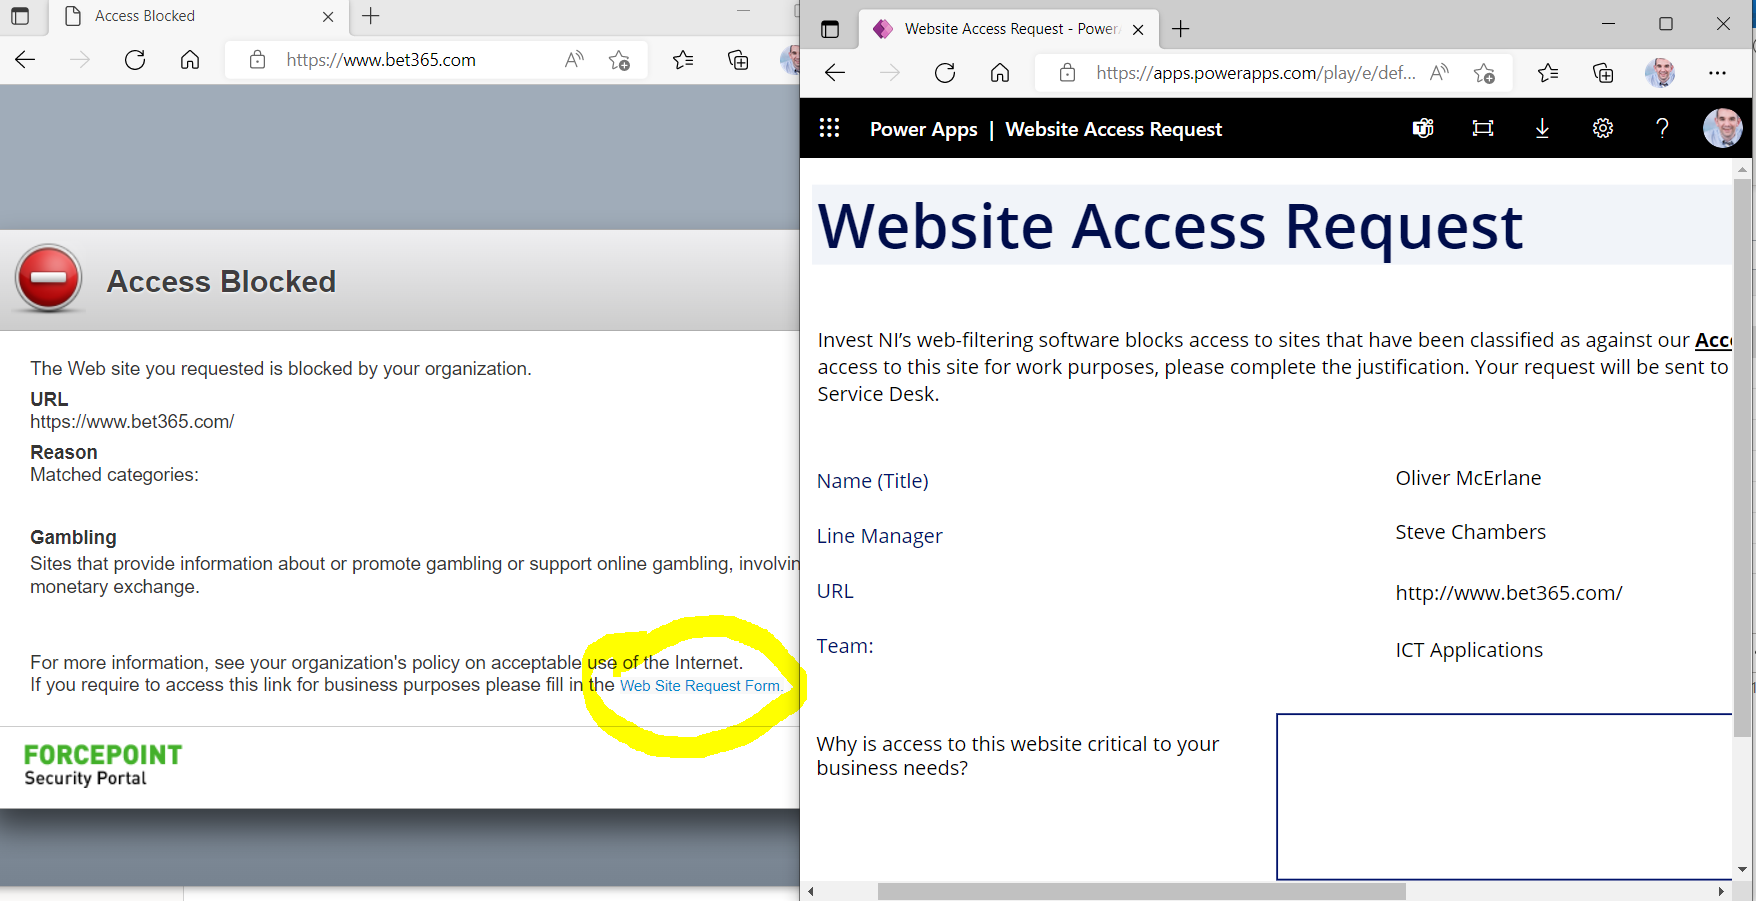The height and width of the screenshot is (901, 1756).
Task: Open Collections in Access Blocked window
Action: (x=738, y=60)
